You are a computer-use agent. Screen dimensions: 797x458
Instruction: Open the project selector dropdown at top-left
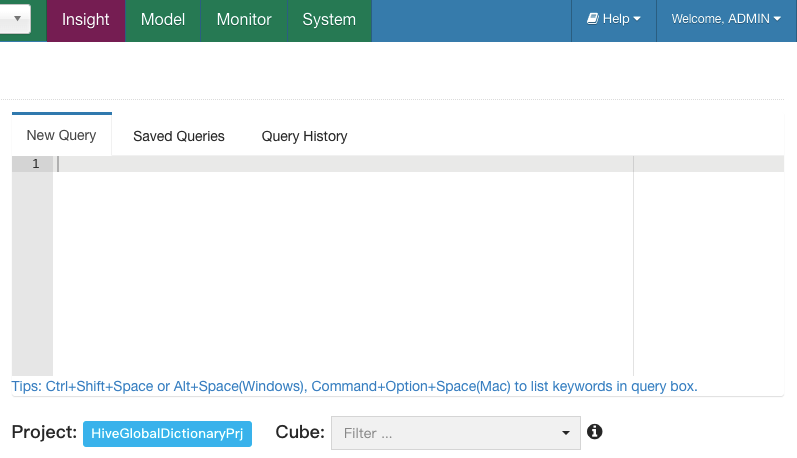point(16,19)
